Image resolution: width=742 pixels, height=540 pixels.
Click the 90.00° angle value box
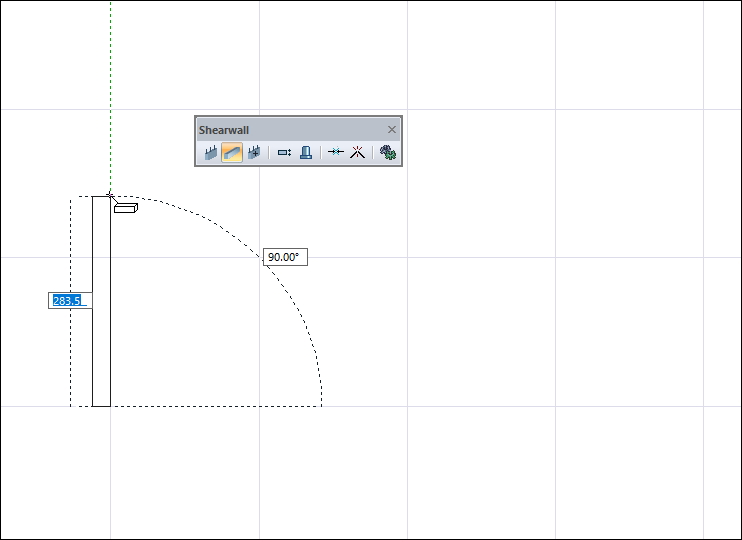284,257
